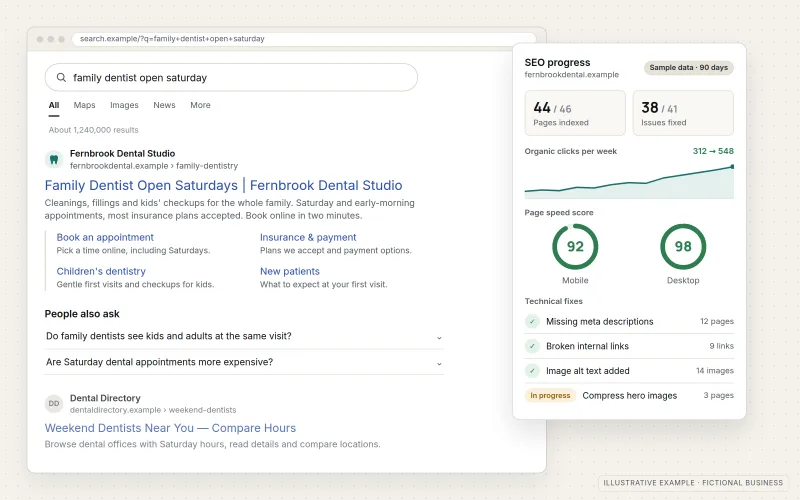Click 'Fernbrook Dental Studio' site name

pos(122,154)
